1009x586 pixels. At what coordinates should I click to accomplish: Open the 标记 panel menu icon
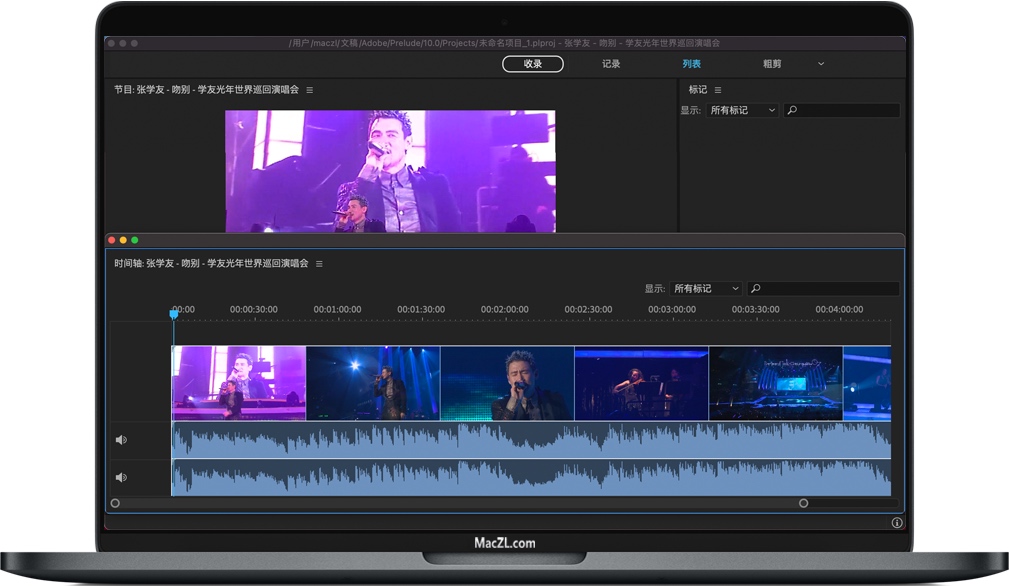coord(718,89)
